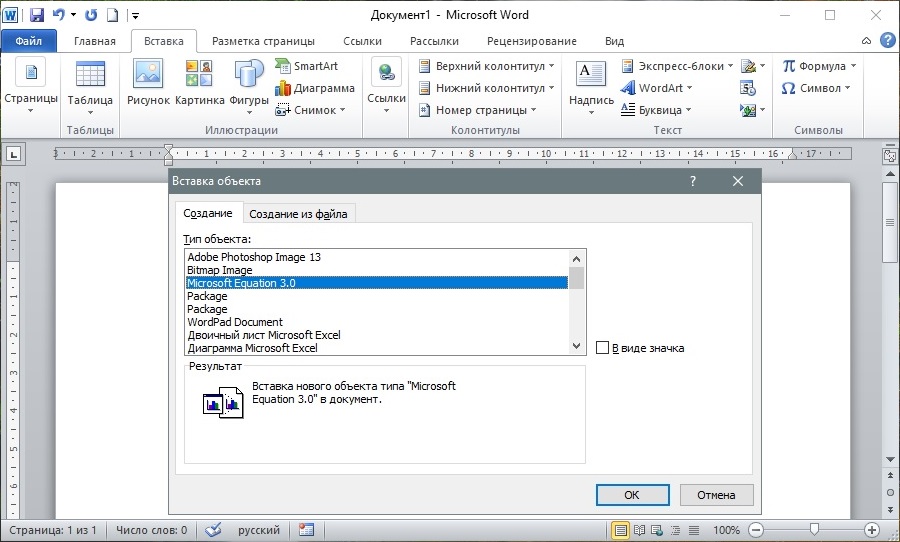900x542 pixels.
Task: Click the New document icon in quick access
Action: (x=112, y=15)
